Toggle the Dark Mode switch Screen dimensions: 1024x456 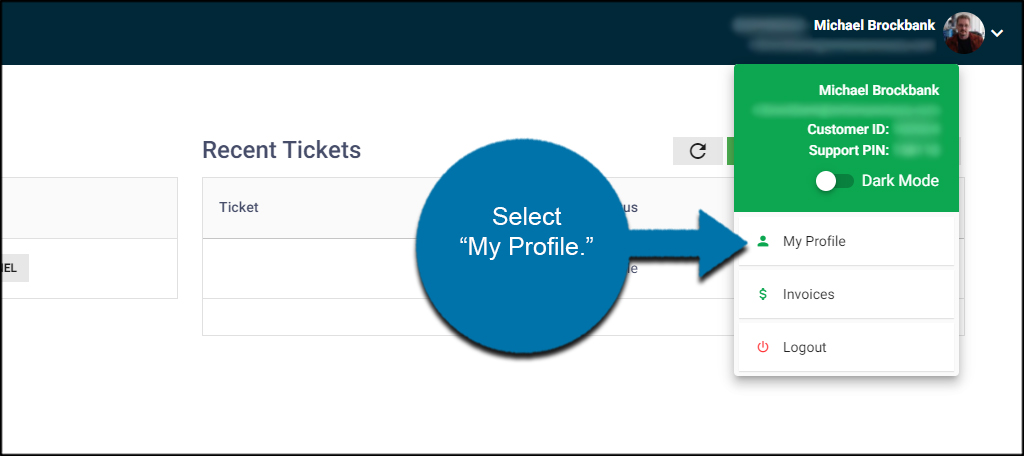[835, 181]
